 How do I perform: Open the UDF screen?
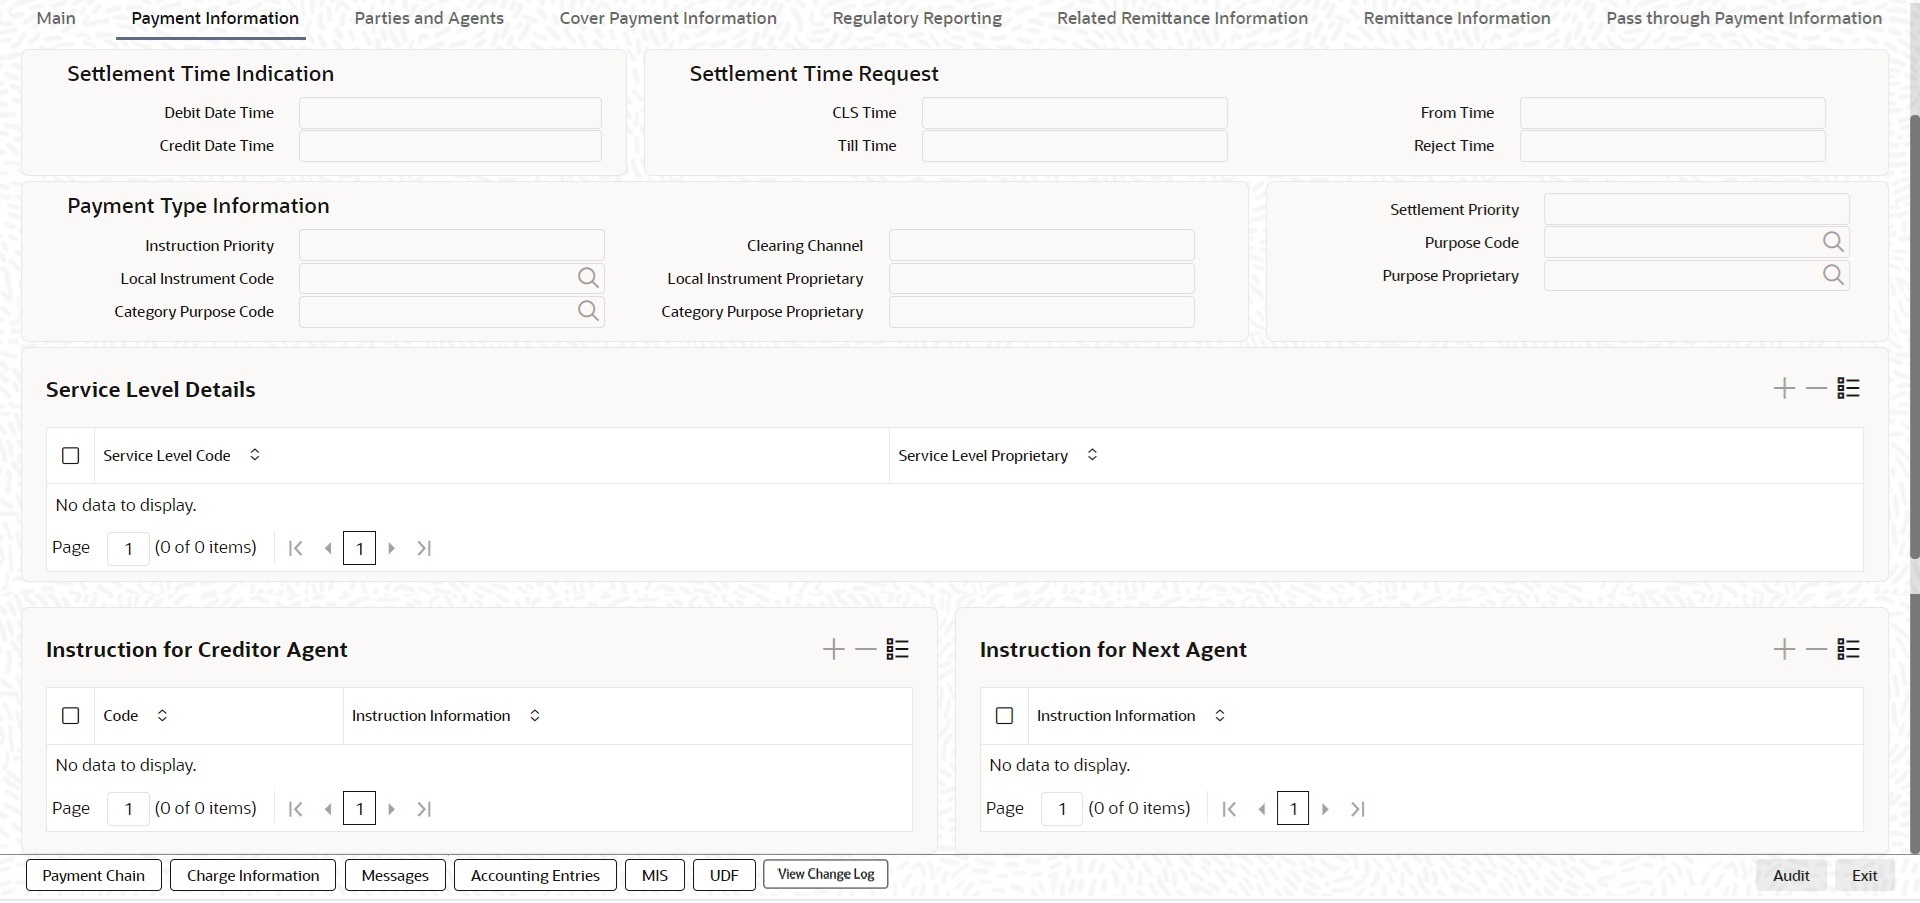pyautogui.click(x=724, y=875)
